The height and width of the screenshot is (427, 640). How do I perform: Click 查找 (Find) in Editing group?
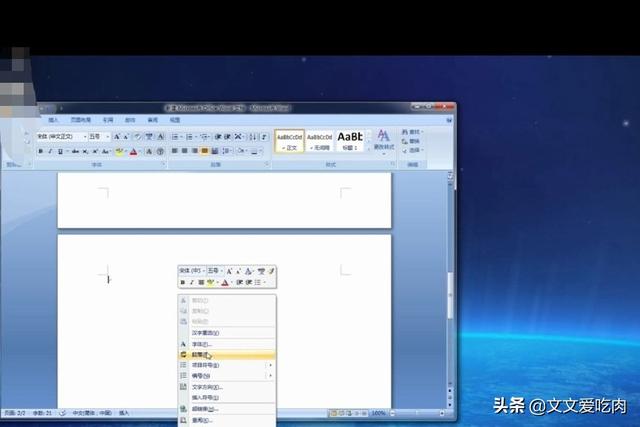coord(412,132)
